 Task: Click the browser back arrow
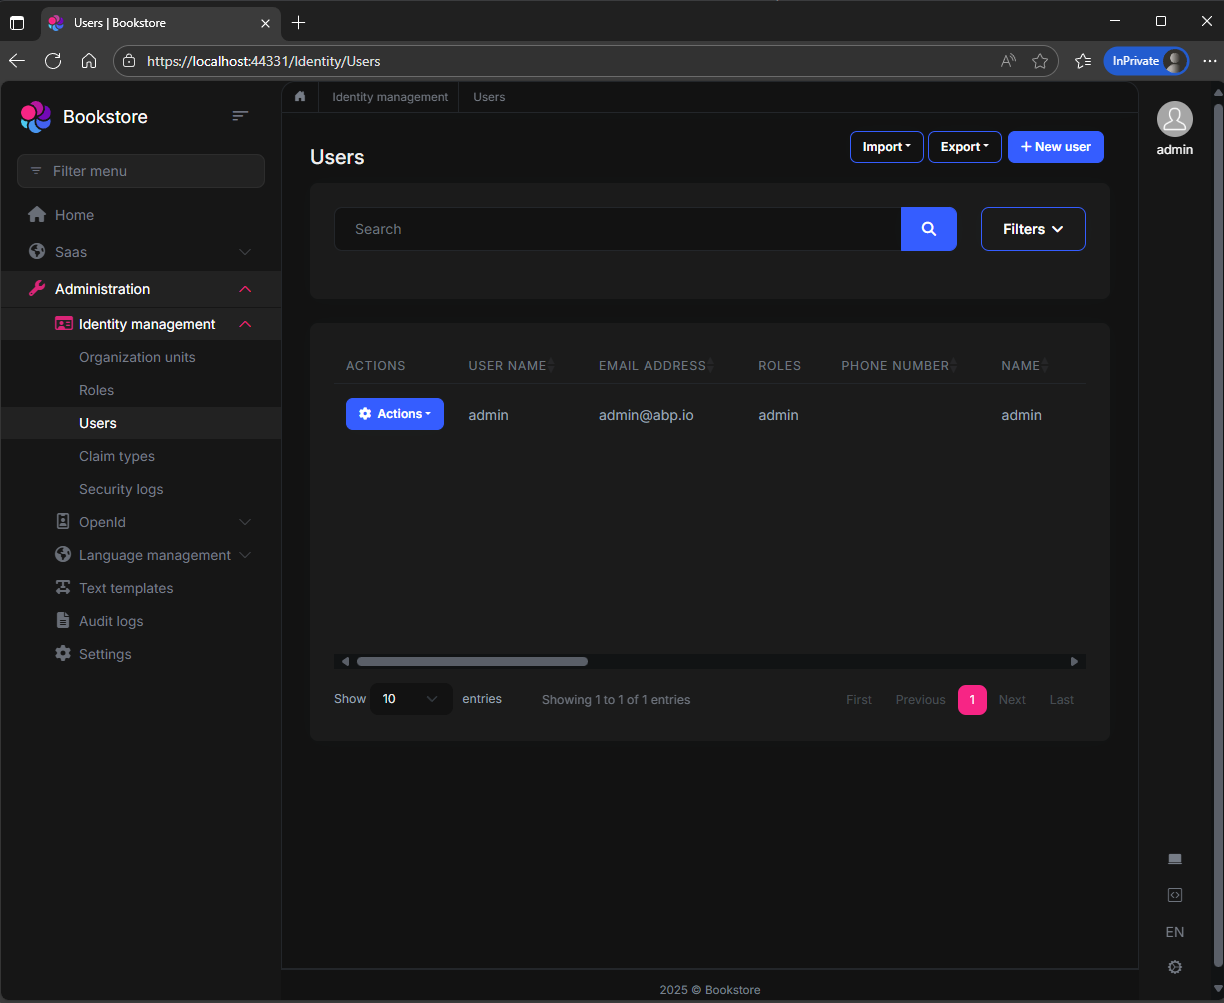point(17,61)
